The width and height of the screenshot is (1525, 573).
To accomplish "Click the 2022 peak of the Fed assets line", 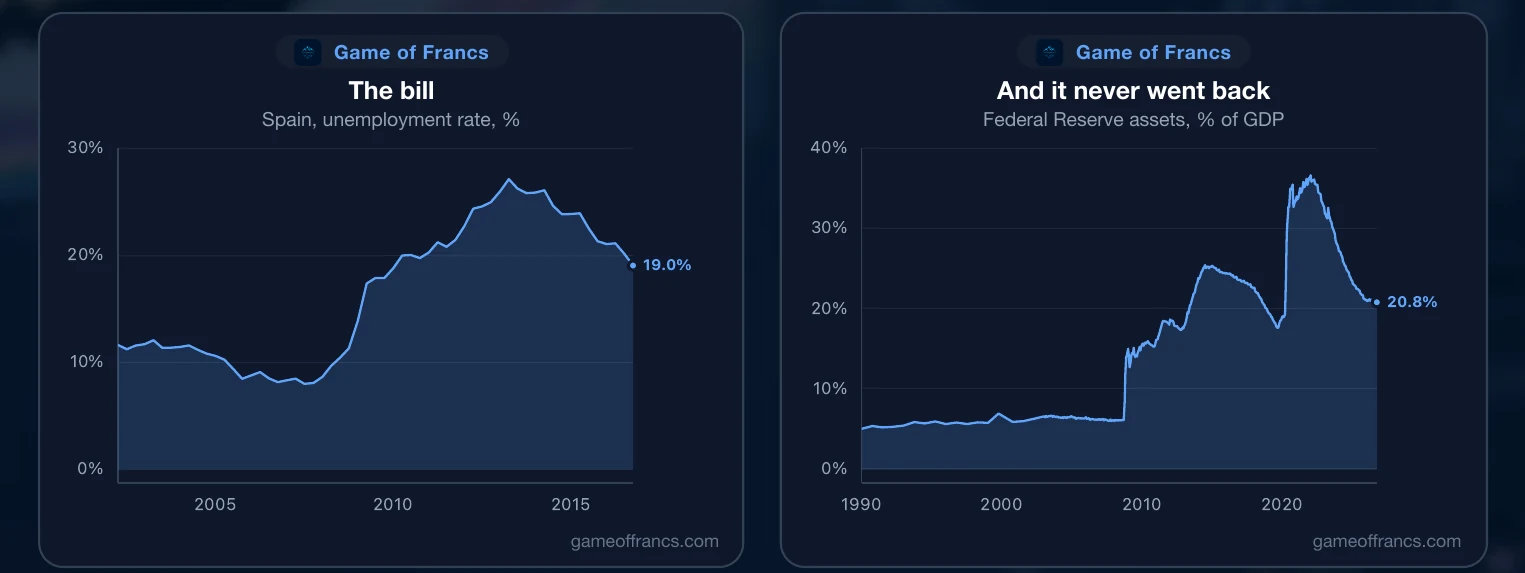I will (1311, 176).
